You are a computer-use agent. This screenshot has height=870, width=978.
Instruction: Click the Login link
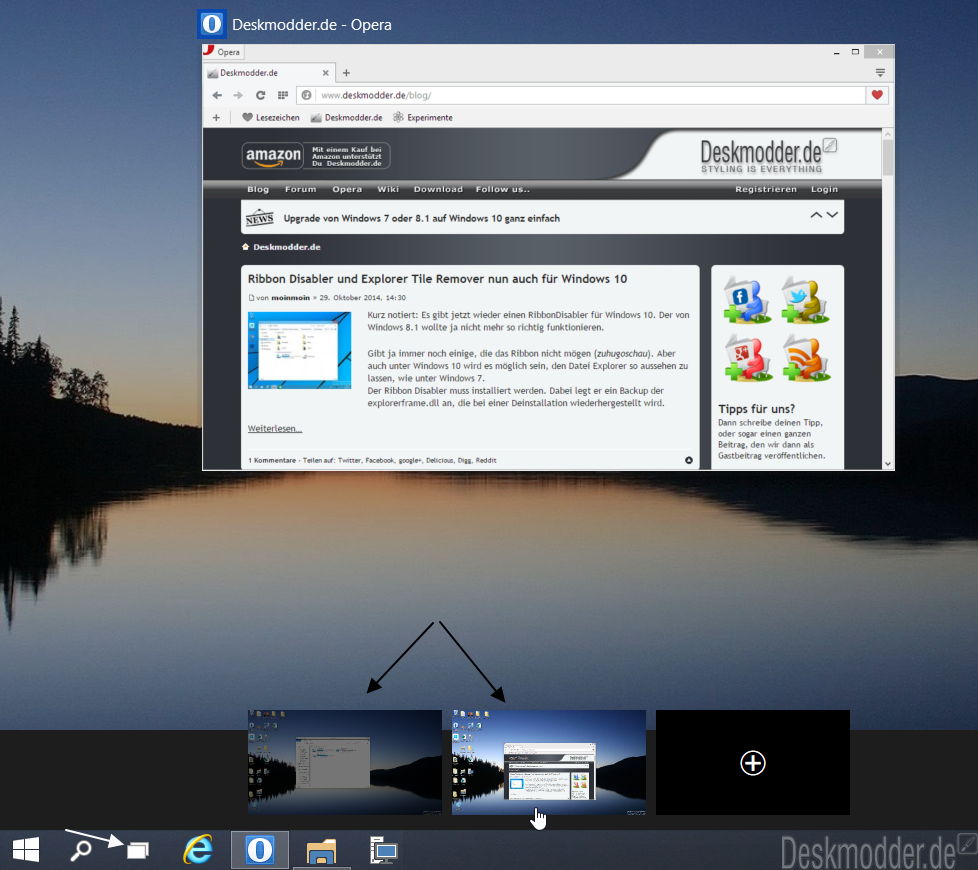(825, 189)
